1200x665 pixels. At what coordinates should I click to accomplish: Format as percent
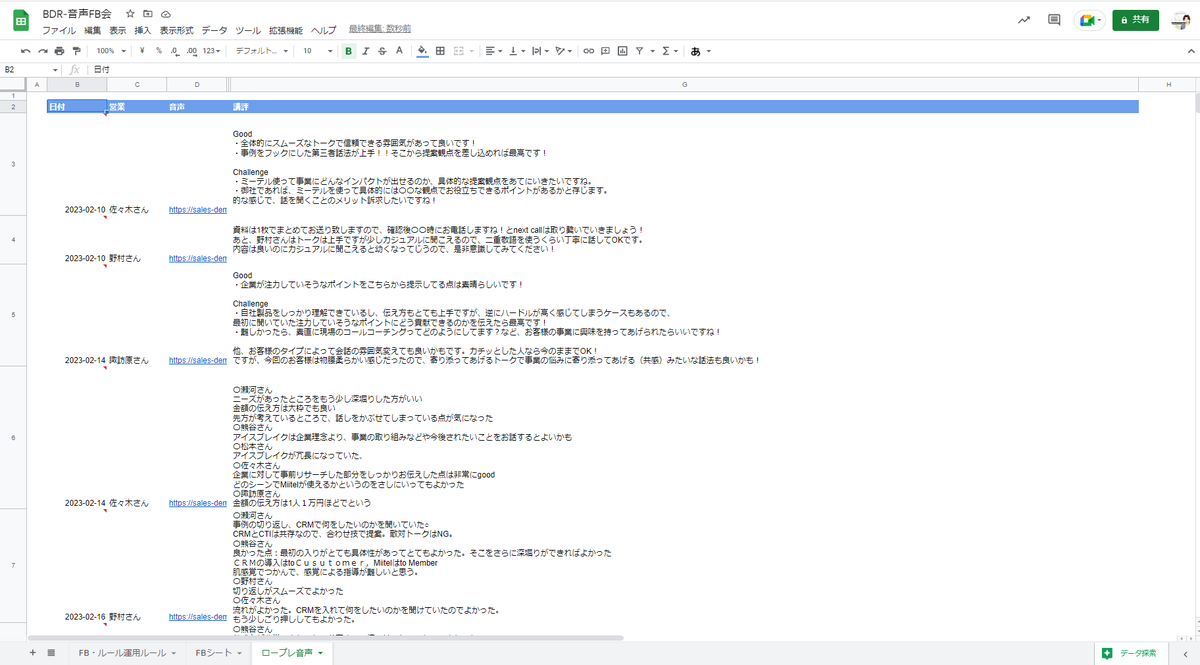[159, 50]
